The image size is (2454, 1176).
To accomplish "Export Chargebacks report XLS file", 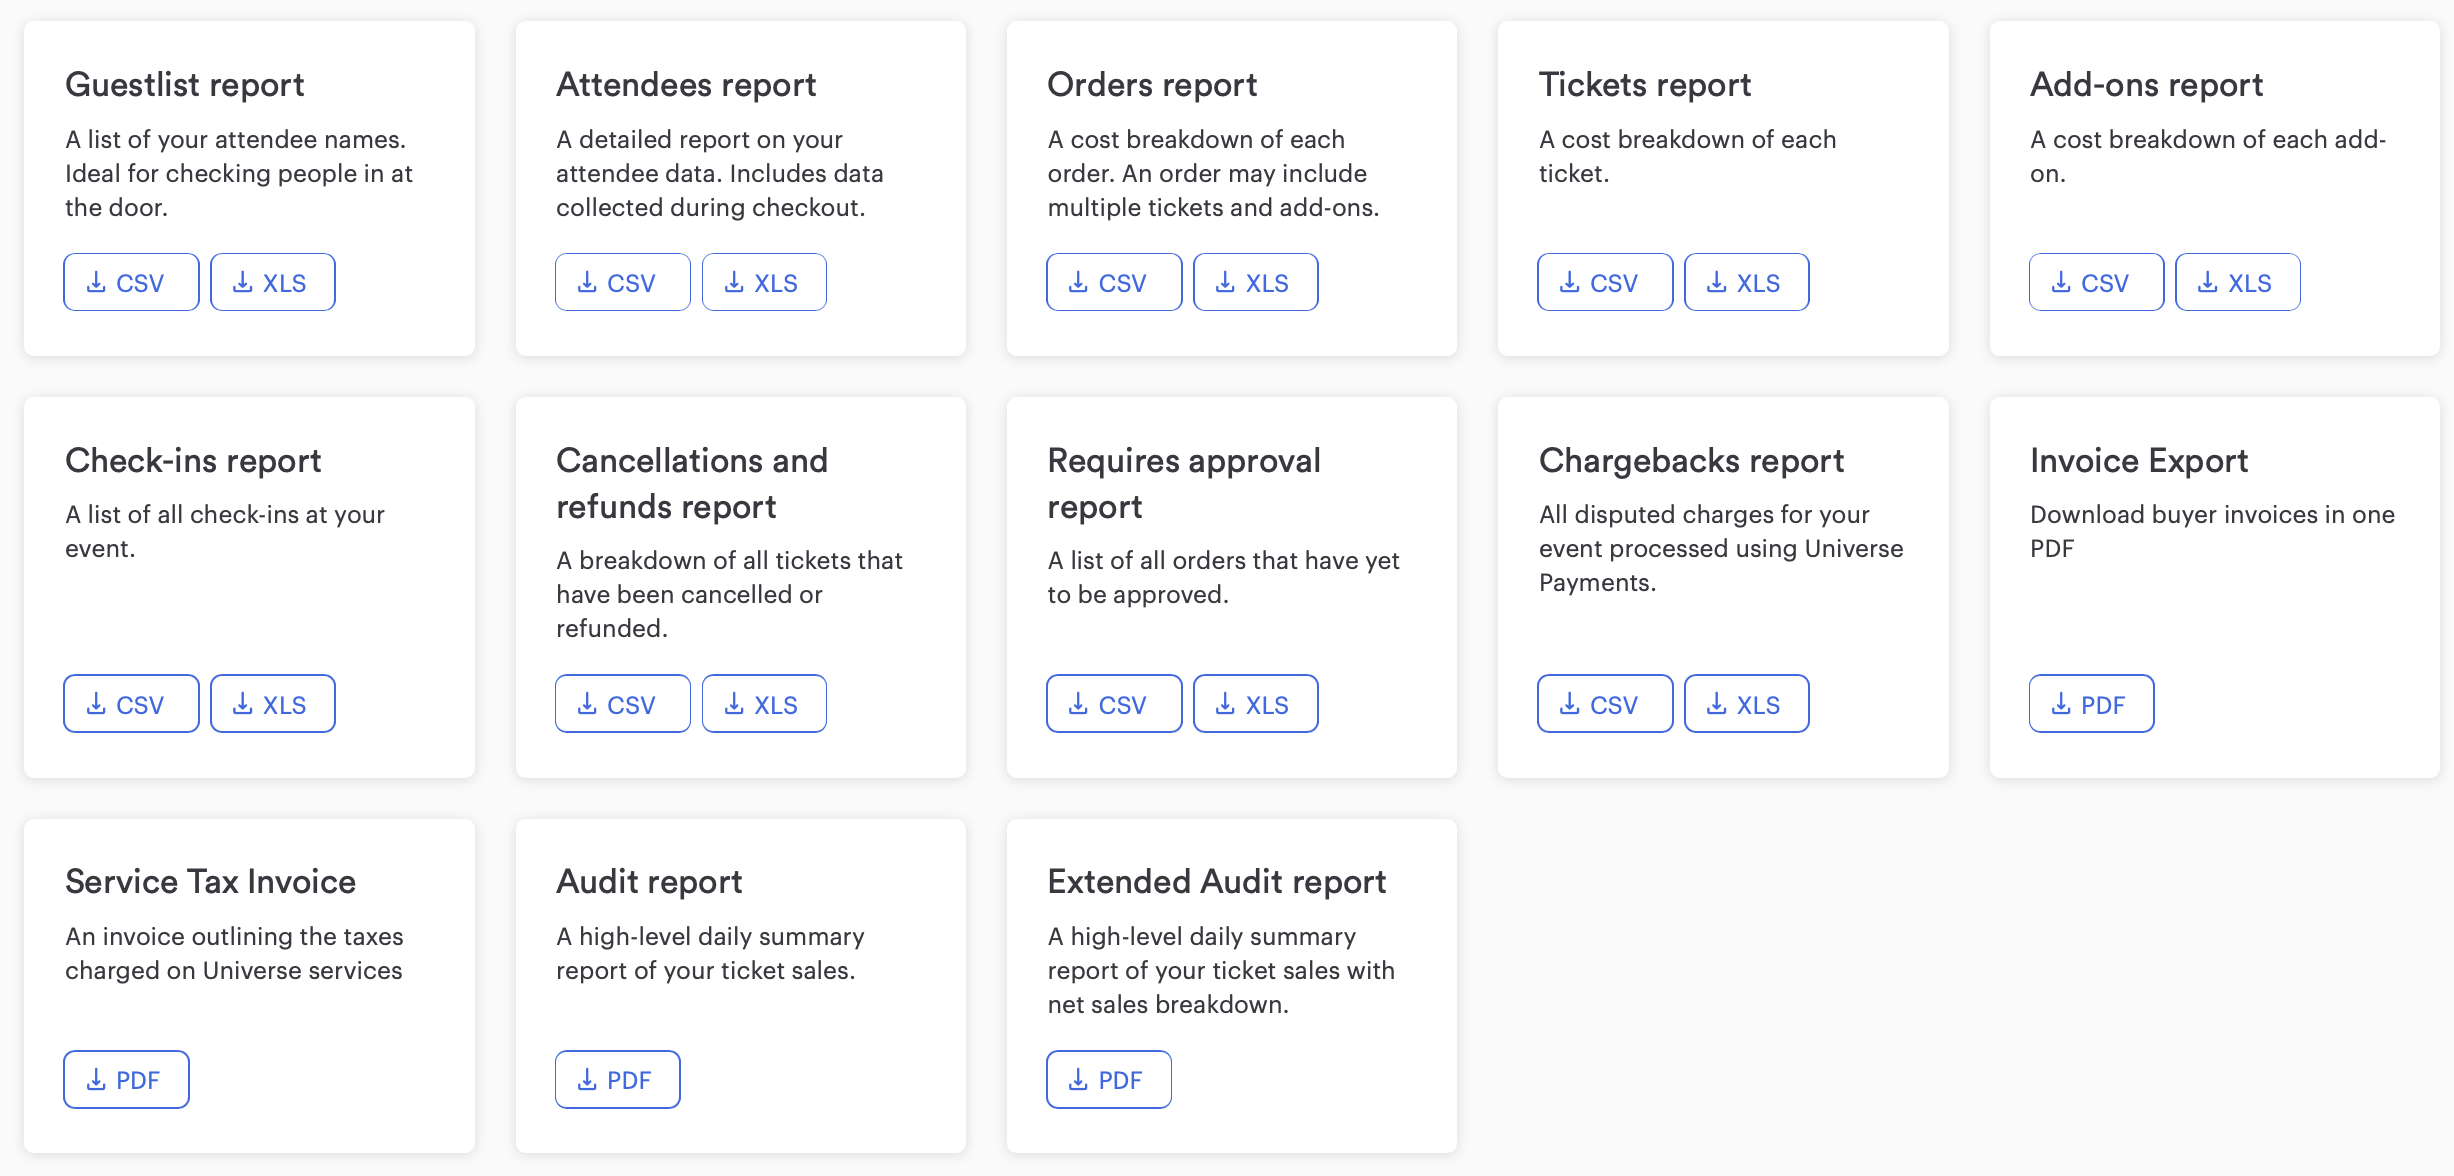I will (x=1746, y=704).
